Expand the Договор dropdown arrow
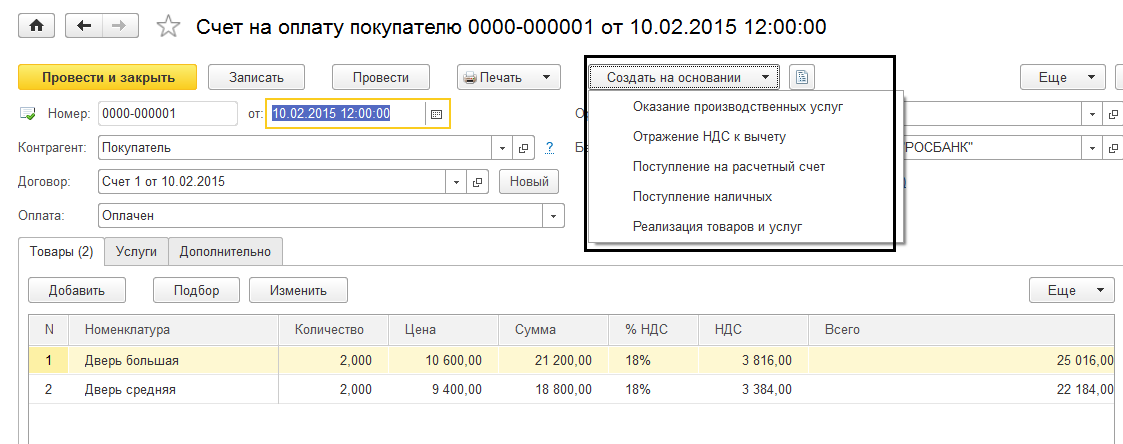This screenshot has width=1123, height=444. (457, 182)
